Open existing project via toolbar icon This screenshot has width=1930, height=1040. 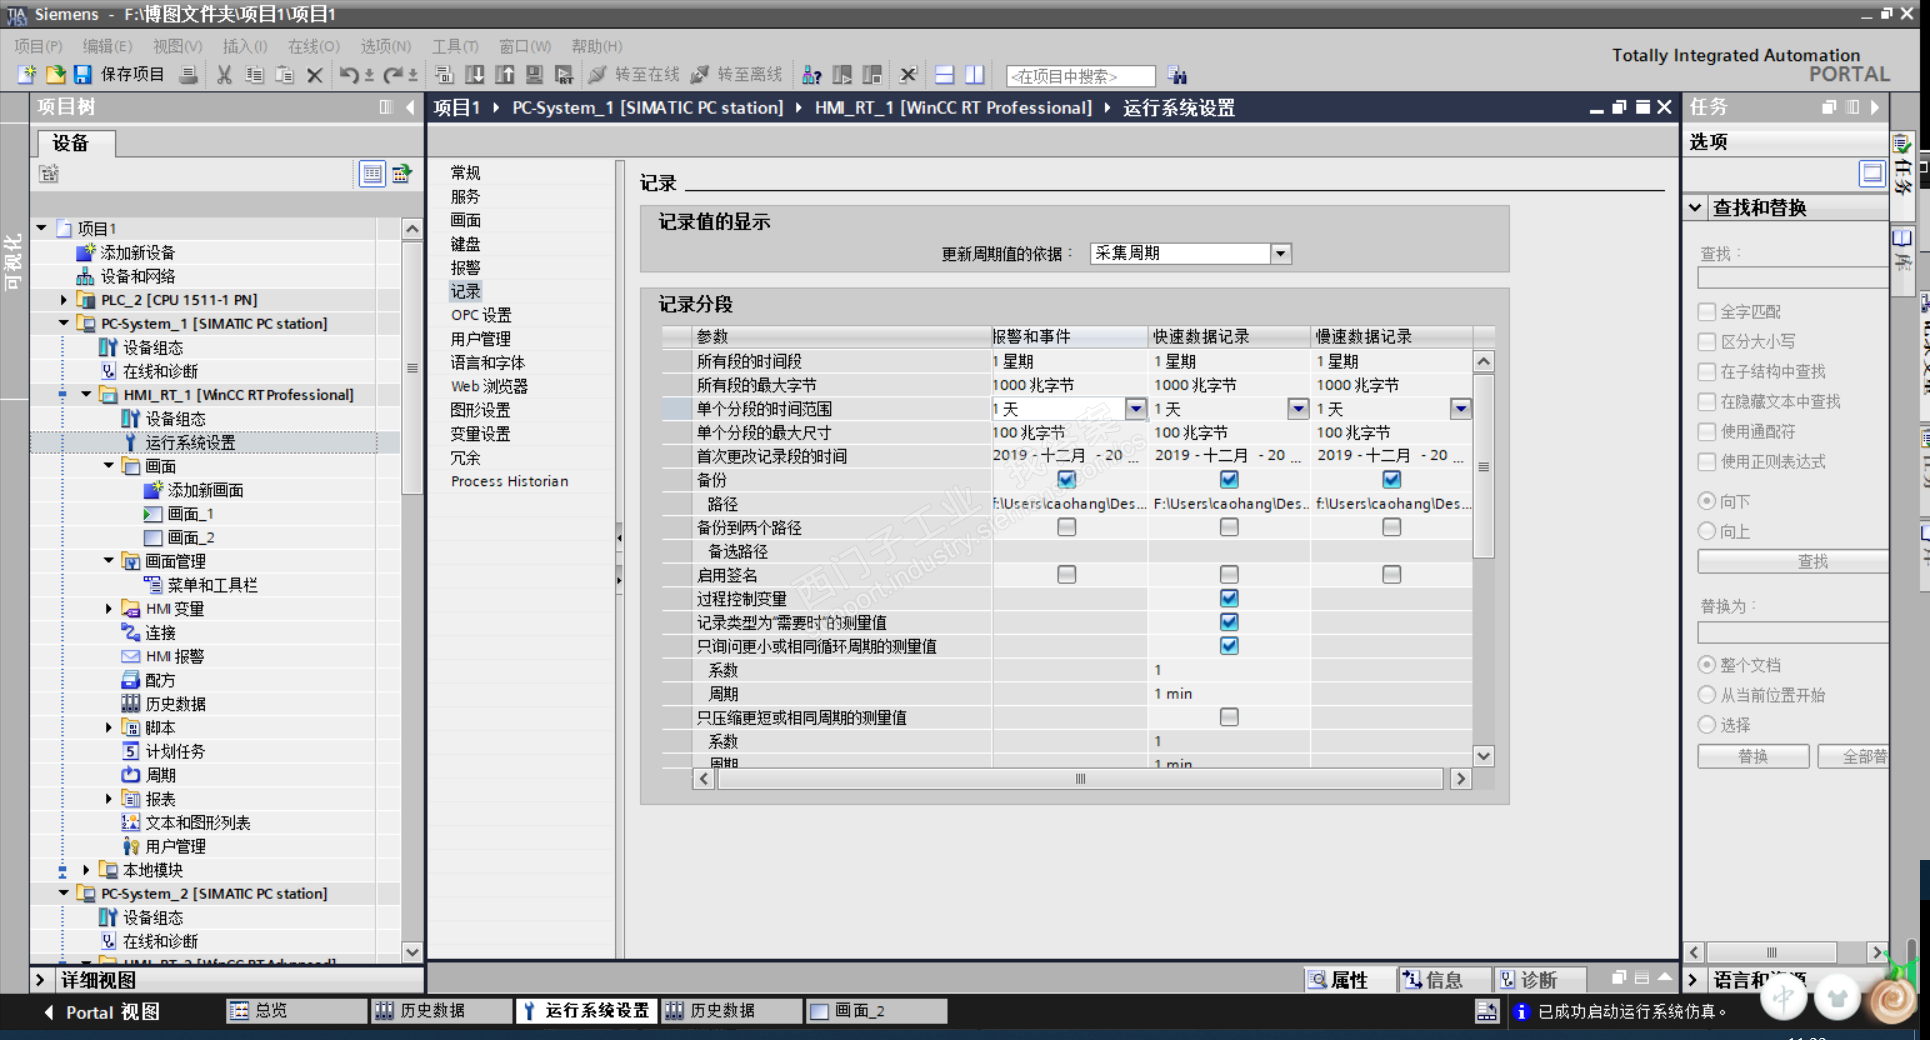[55, 75]
